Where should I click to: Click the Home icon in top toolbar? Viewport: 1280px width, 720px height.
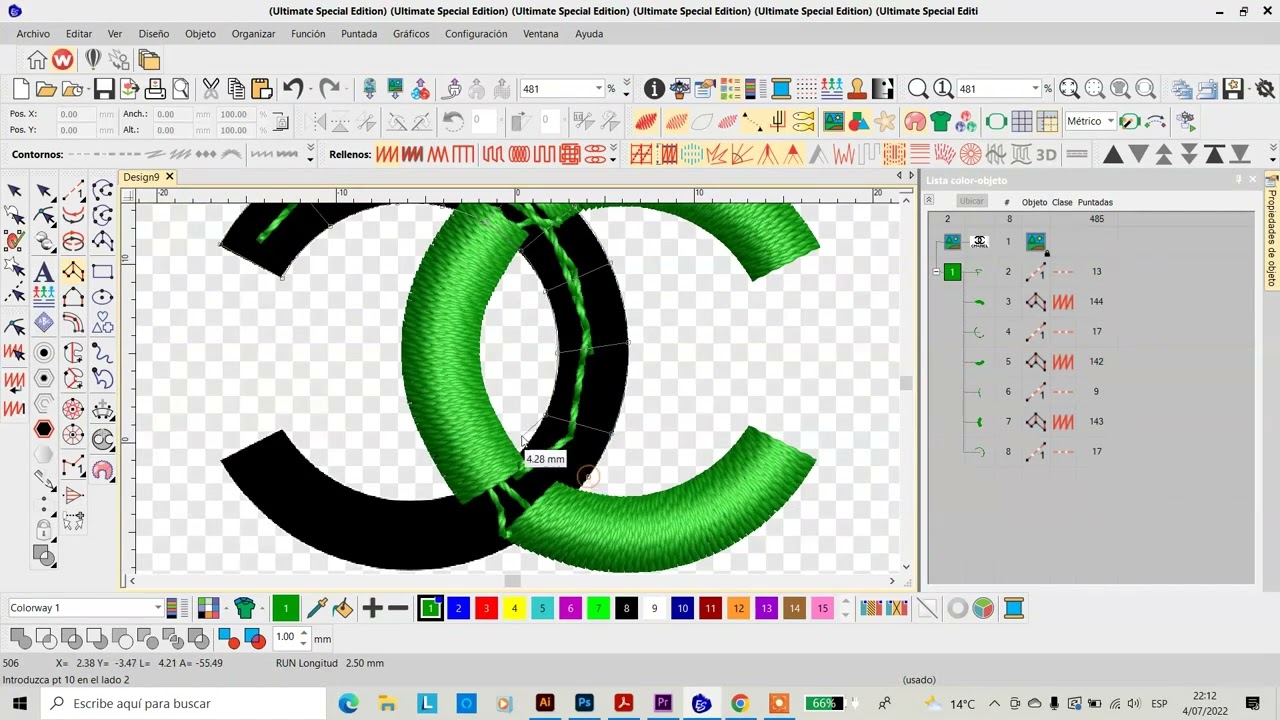coord(37,60)
